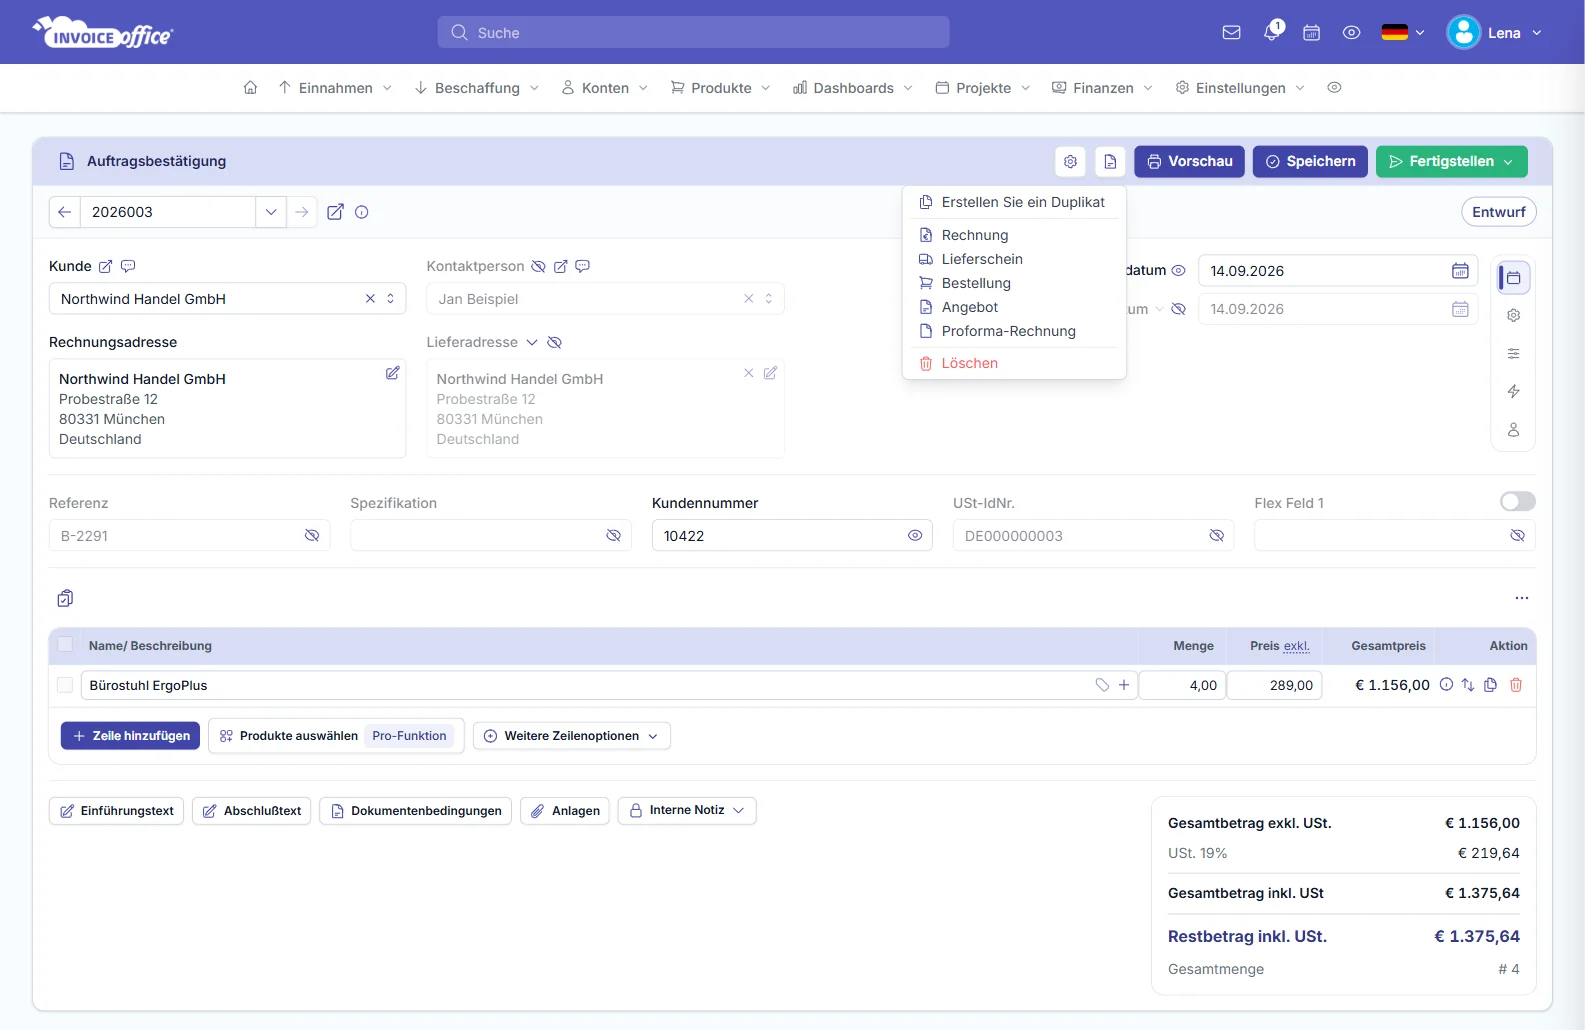Open the language flag dropdown
The image size is (1585, 1030).
tap(1402, 32)
